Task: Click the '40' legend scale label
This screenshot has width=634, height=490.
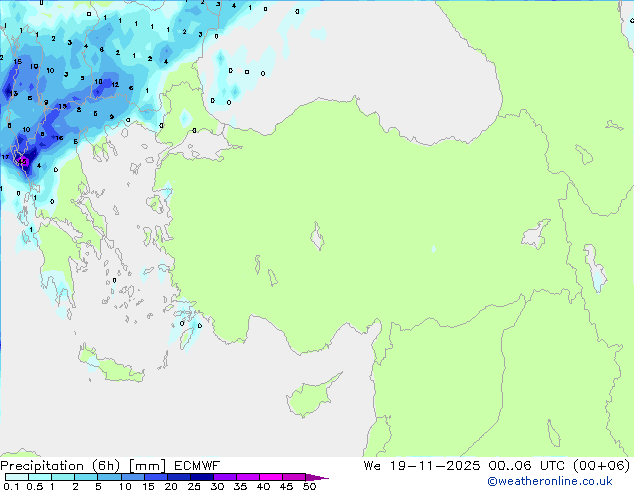Action: pos(263,486)
